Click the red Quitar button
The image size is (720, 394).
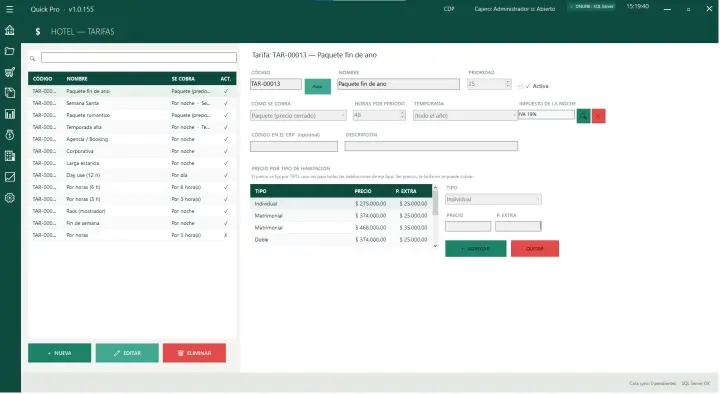coord(535,248)
